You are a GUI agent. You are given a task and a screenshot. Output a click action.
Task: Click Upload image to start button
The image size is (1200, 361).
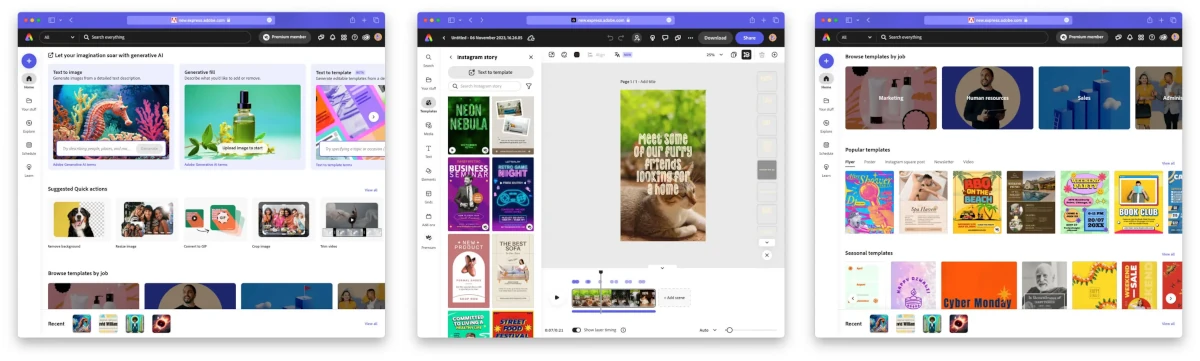click(242, 148)
